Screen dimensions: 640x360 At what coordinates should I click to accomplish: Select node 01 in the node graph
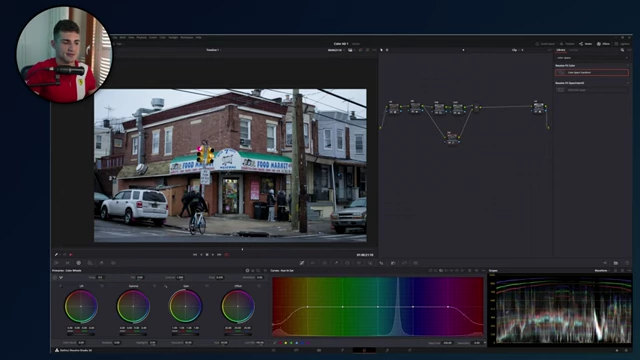(x=393, y=108)
